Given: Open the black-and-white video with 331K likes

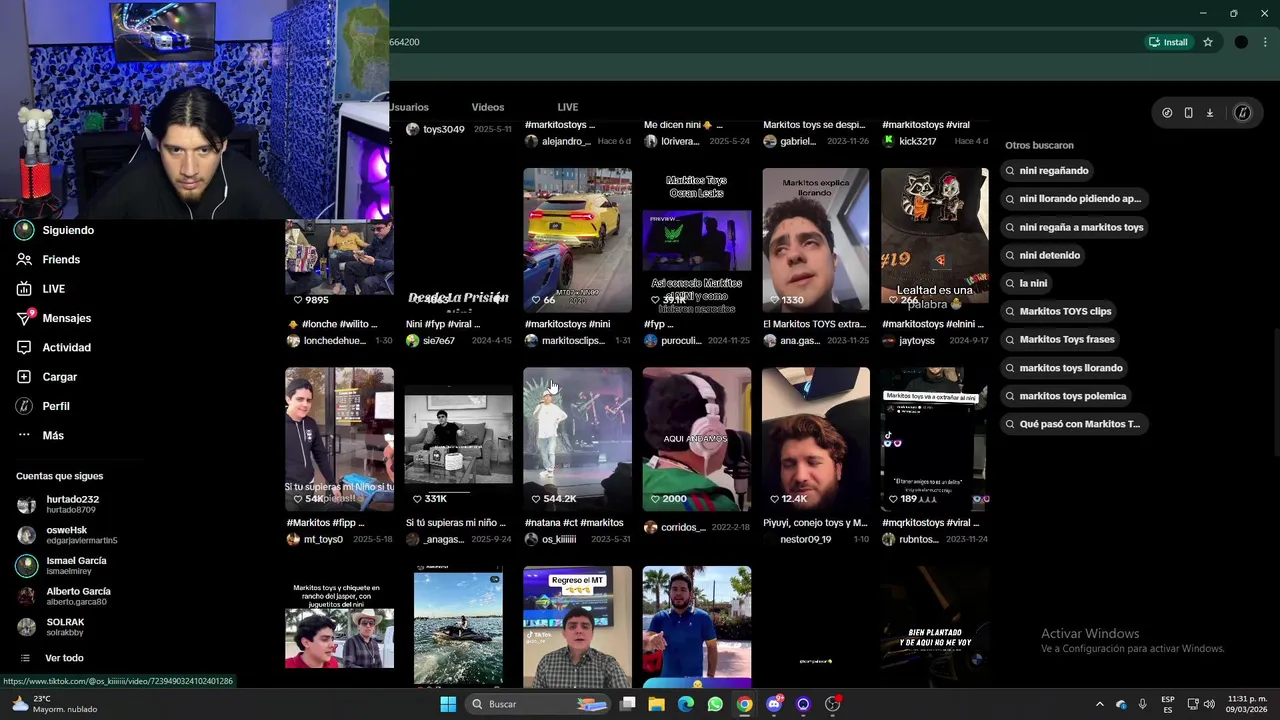Looking at the screenshot, I should pos(458,439).
